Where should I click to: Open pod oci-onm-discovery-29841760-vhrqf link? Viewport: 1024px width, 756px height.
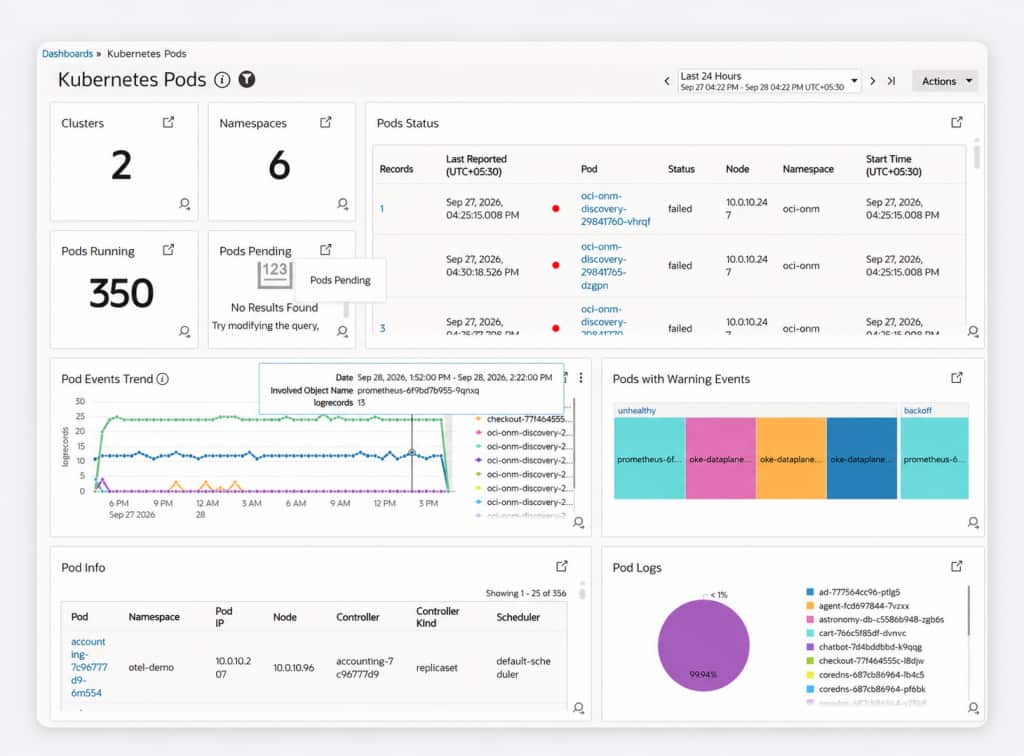(x=615, y=208)
